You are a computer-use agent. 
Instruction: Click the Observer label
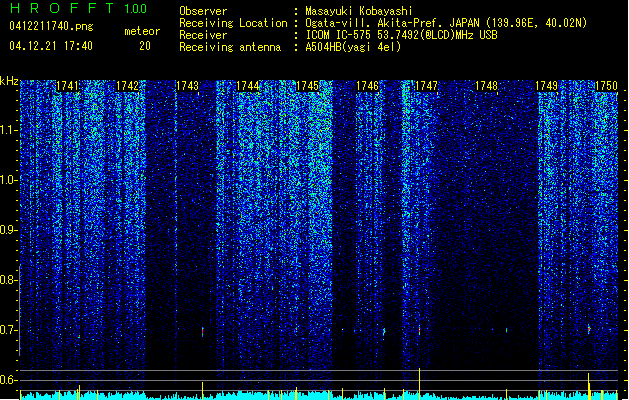click(203, 11)
